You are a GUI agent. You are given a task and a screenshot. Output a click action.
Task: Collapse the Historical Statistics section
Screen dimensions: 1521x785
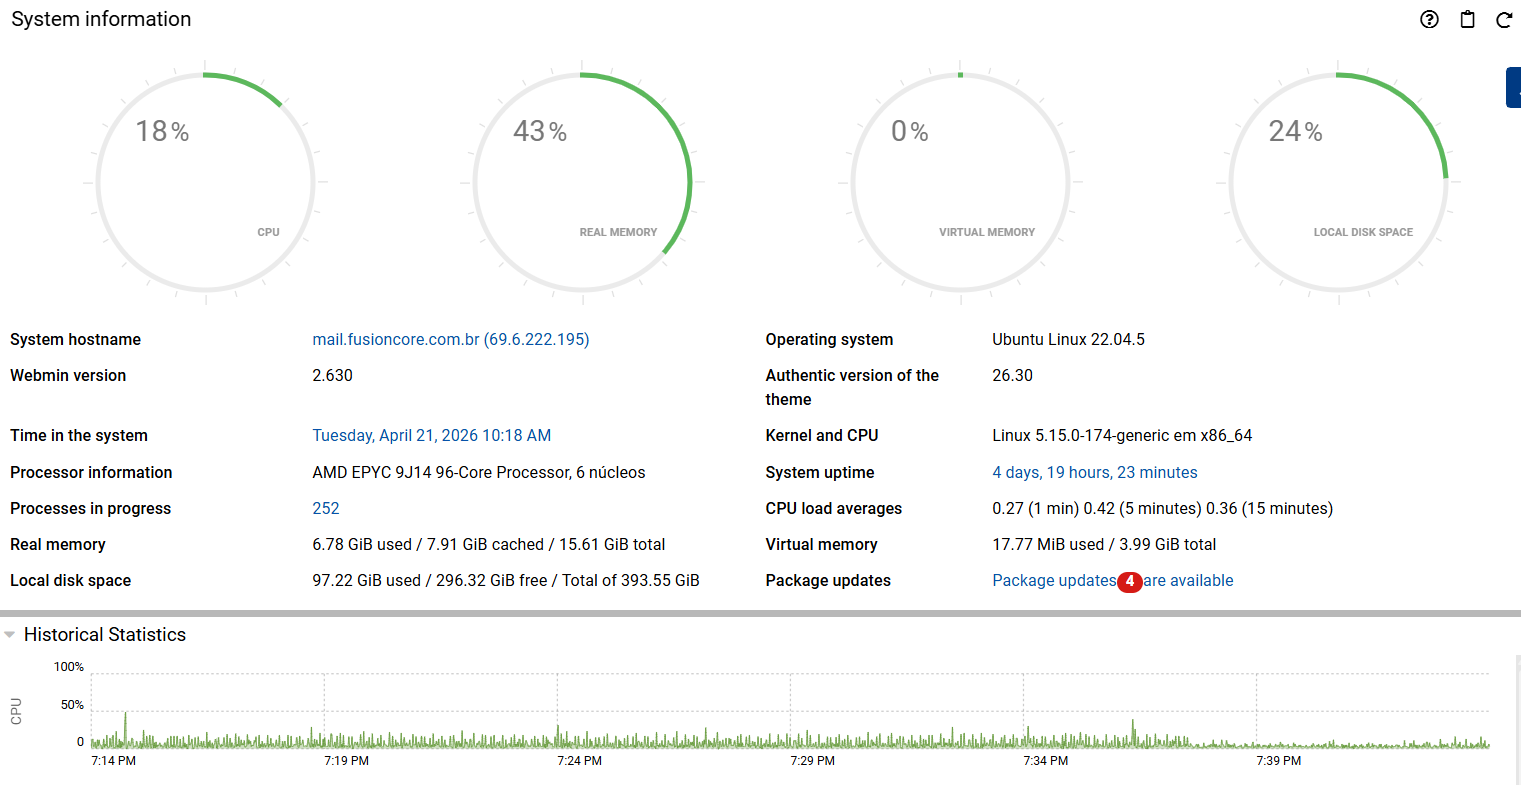pyautogui.click(x=11, y=633)
